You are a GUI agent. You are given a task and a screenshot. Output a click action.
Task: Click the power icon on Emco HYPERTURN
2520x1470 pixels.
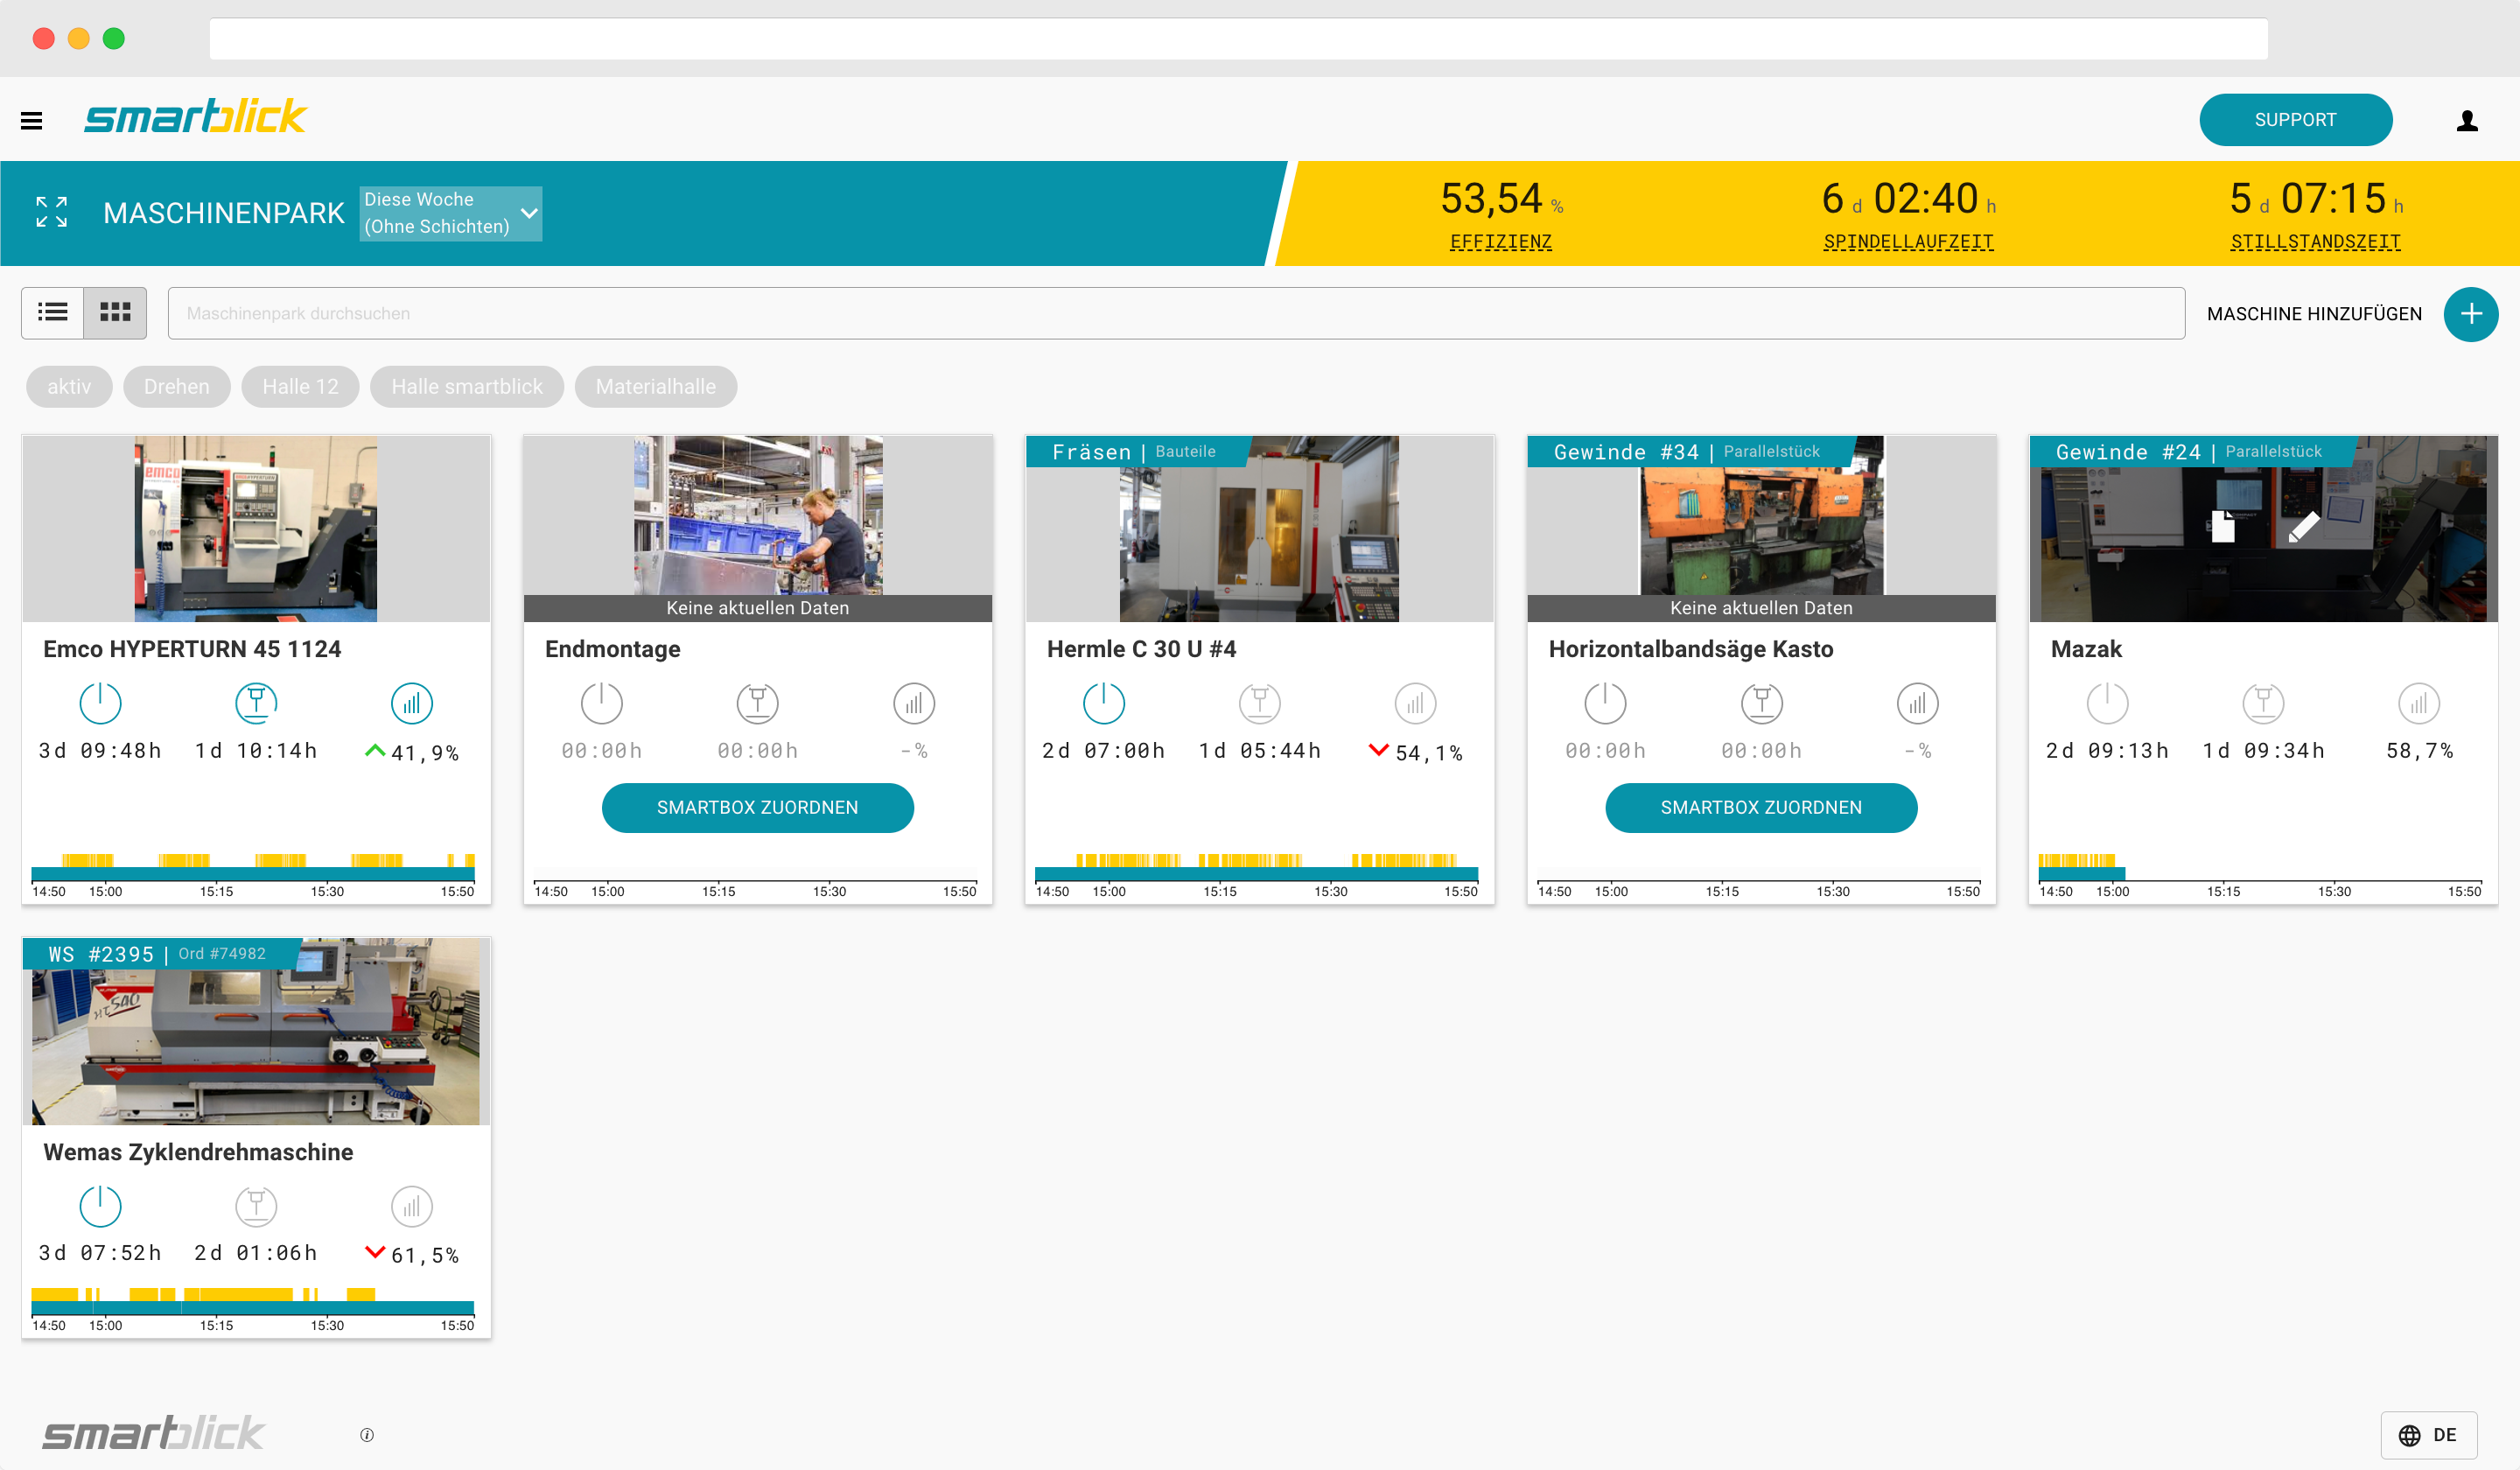coord(100,703)
